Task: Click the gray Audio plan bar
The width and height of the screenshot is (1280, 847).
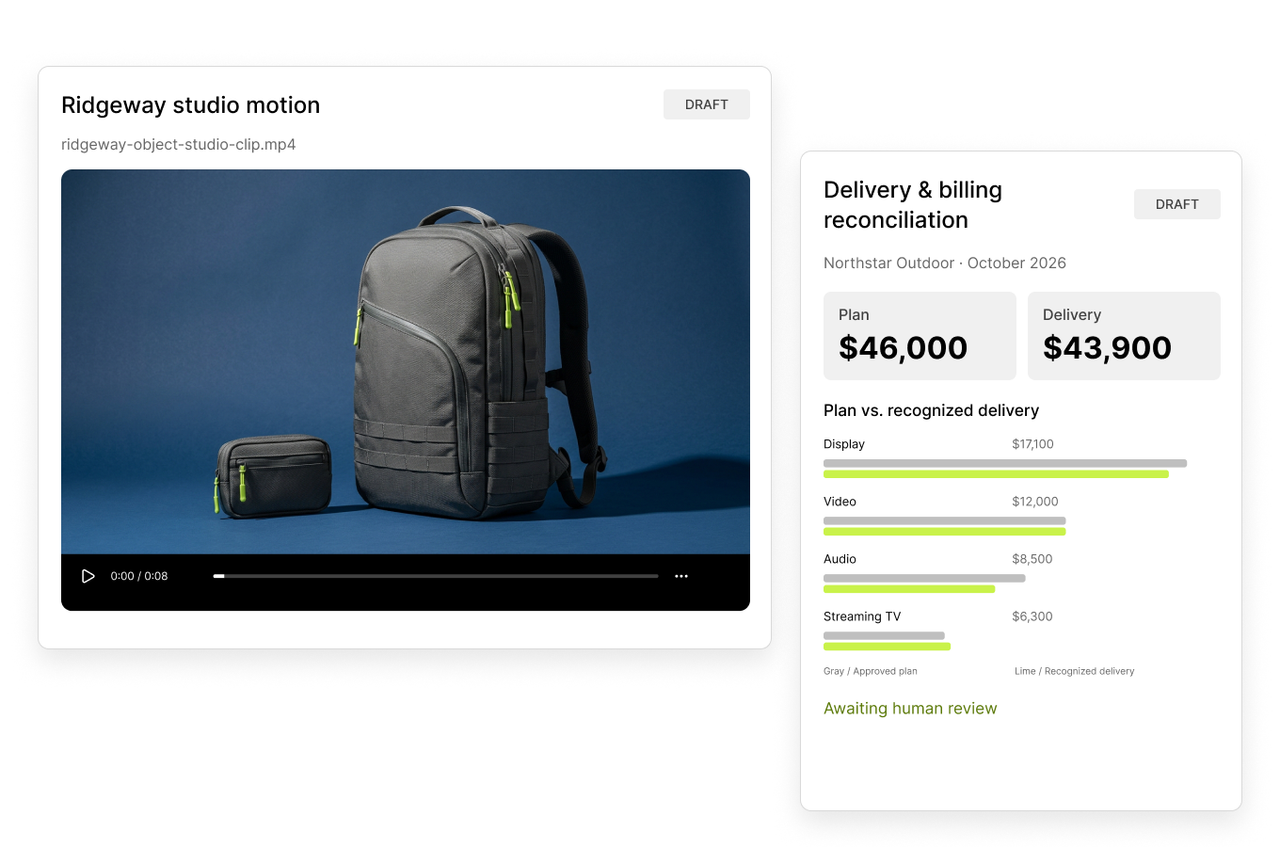Action: point(924,578)
